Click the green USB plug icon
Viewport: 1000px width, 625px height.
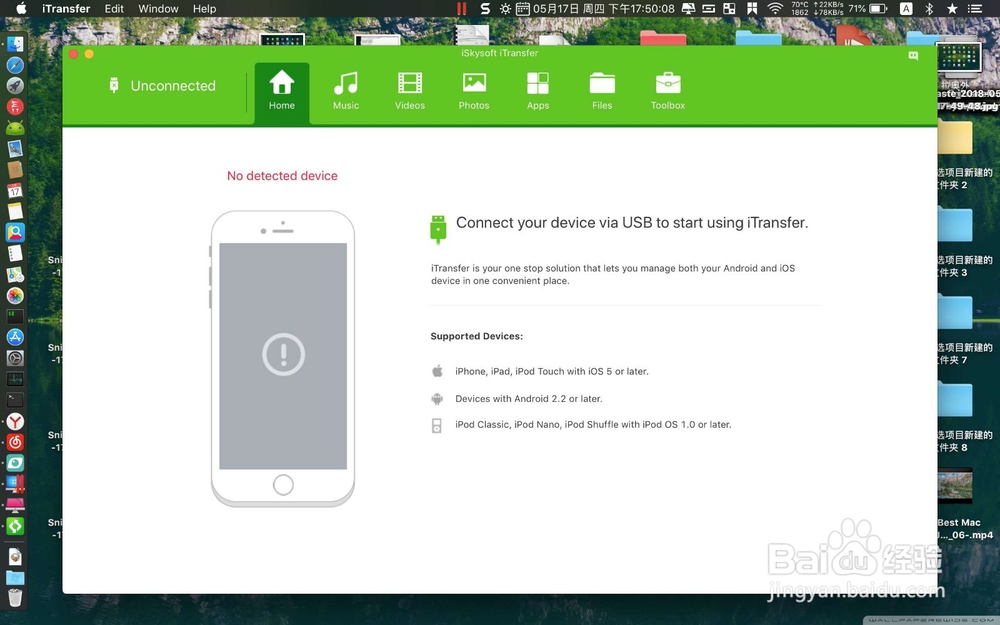(x=438, y=229)
